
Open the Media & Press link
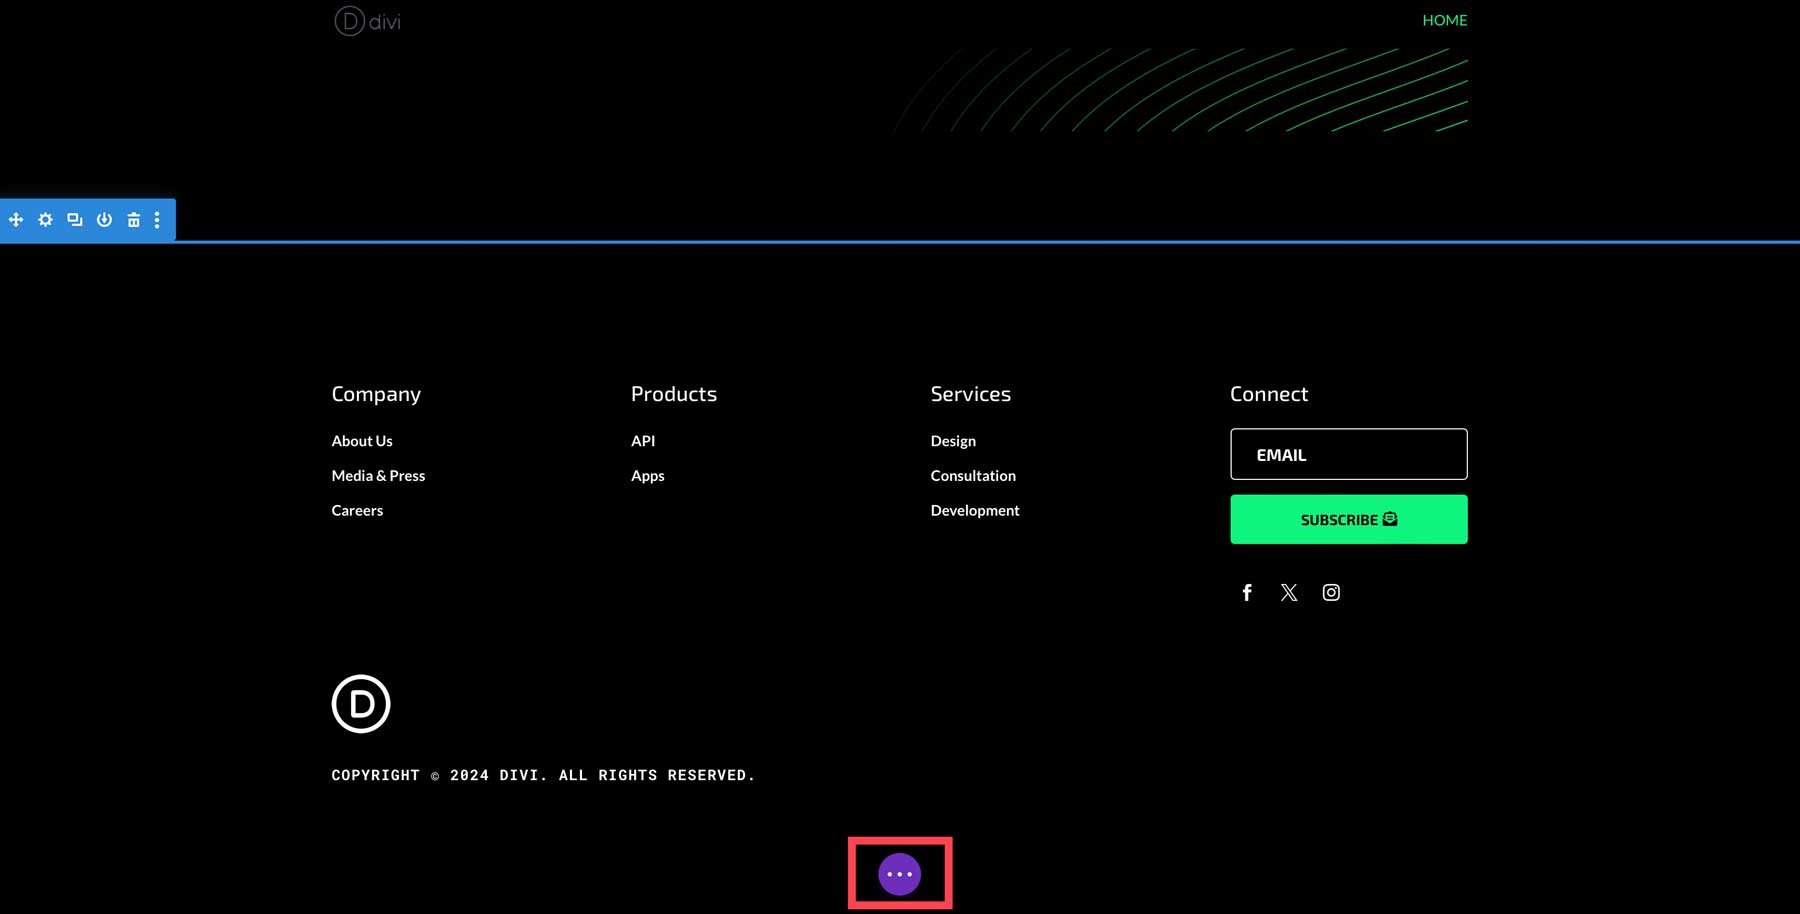pos(378,475)
